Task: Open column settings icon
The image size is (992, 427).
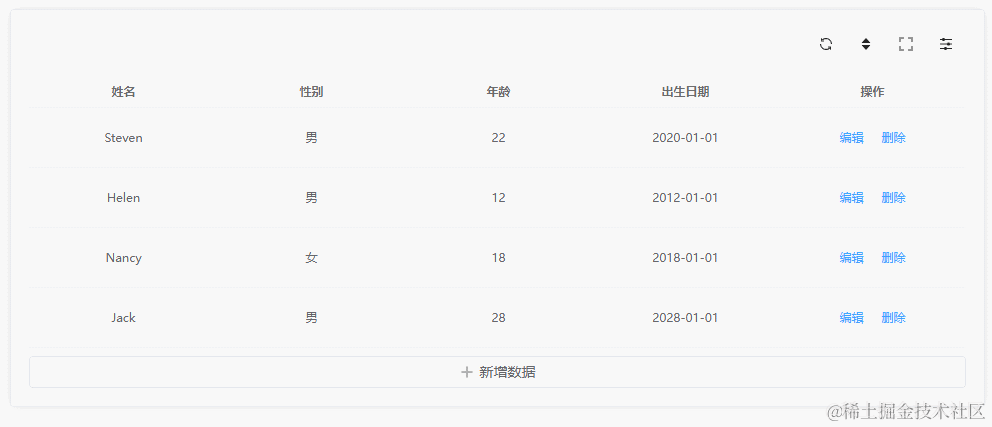Action: 946,44
